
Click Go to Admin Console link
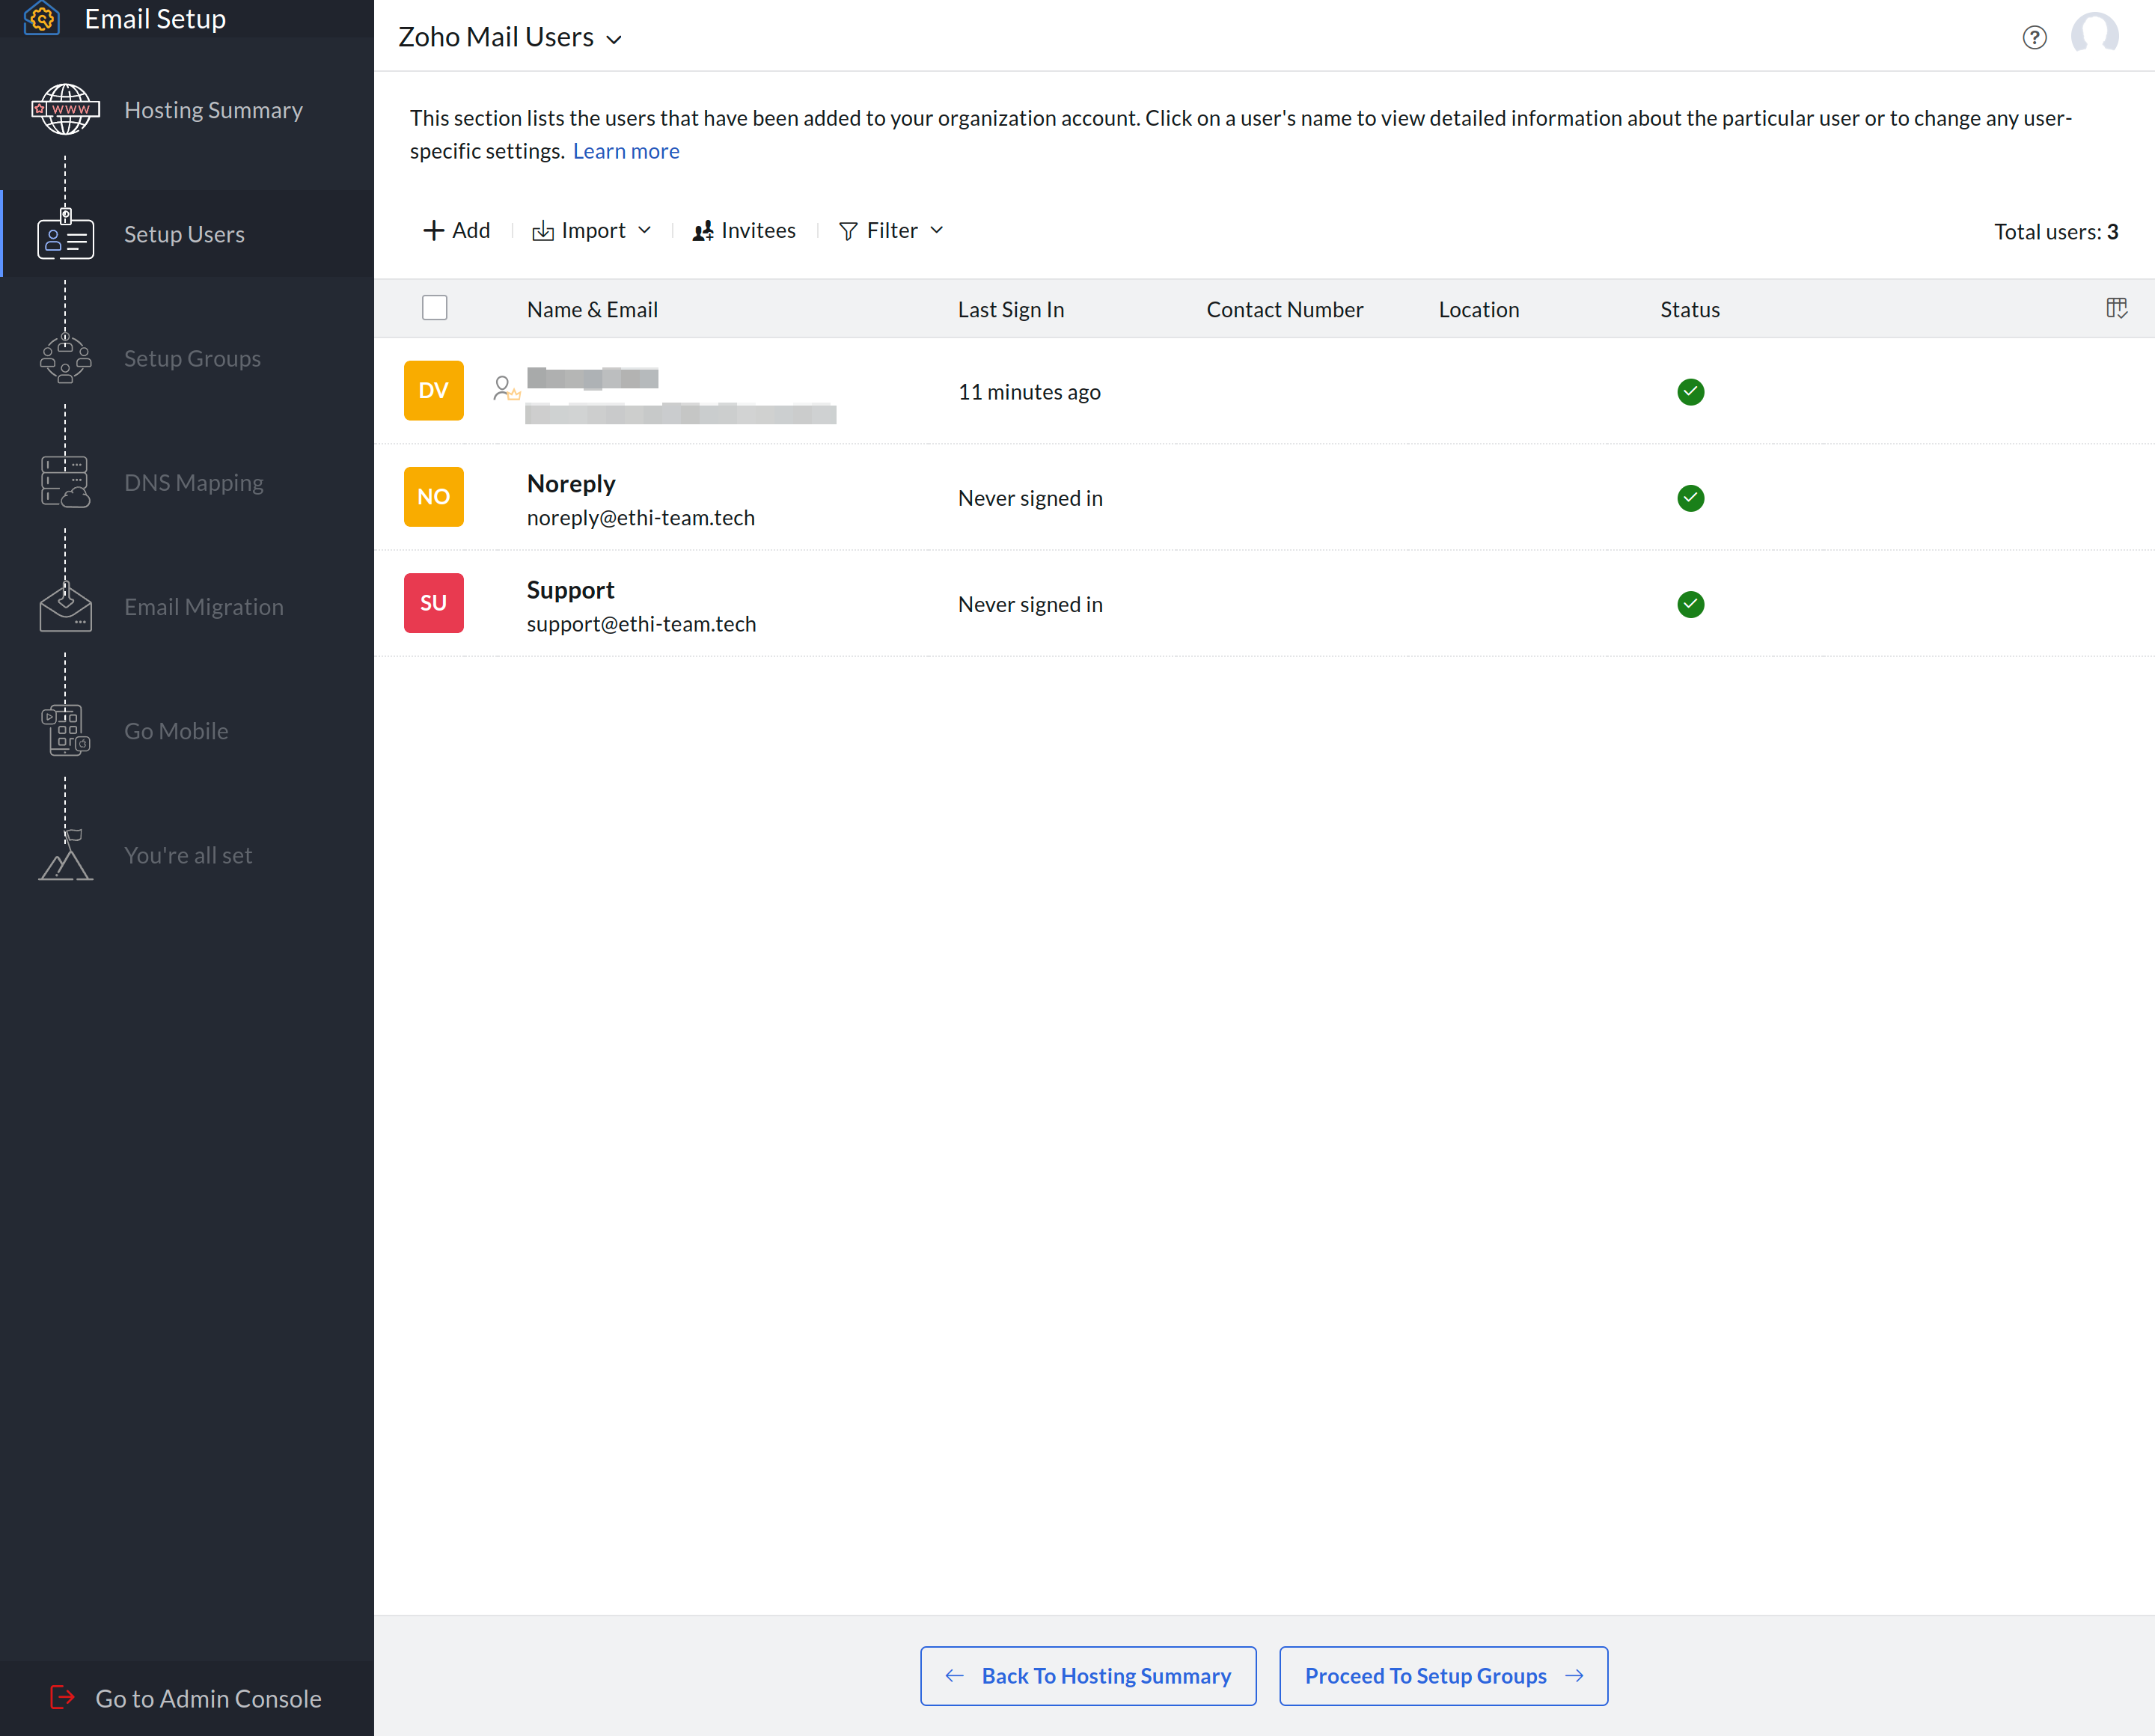pyautogui.click(x=208, y=1698)
